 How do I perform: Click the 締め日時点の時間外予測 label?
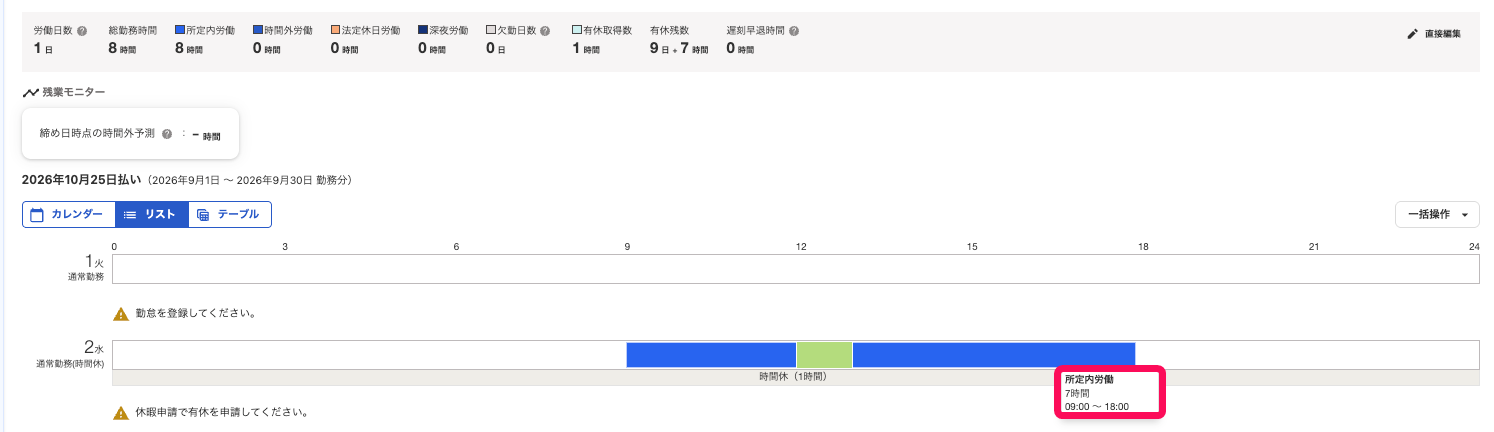coord(96,134)
